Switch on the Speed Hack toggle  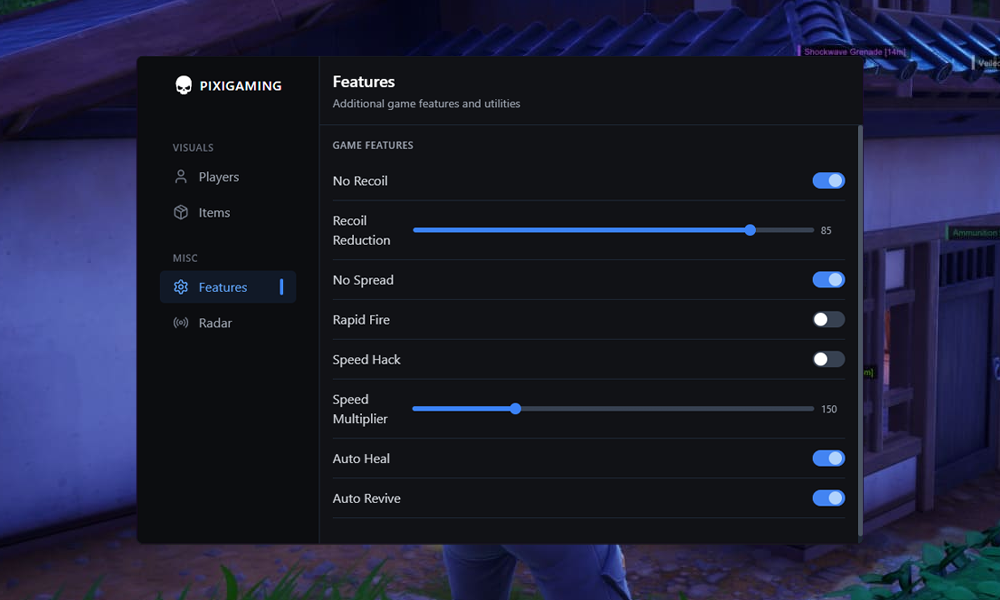[828, 359]
